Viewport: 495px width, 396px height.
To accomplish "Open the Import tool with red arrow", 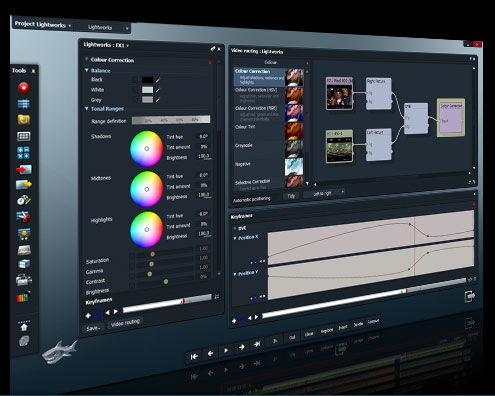I will click(x=24, y=169).
